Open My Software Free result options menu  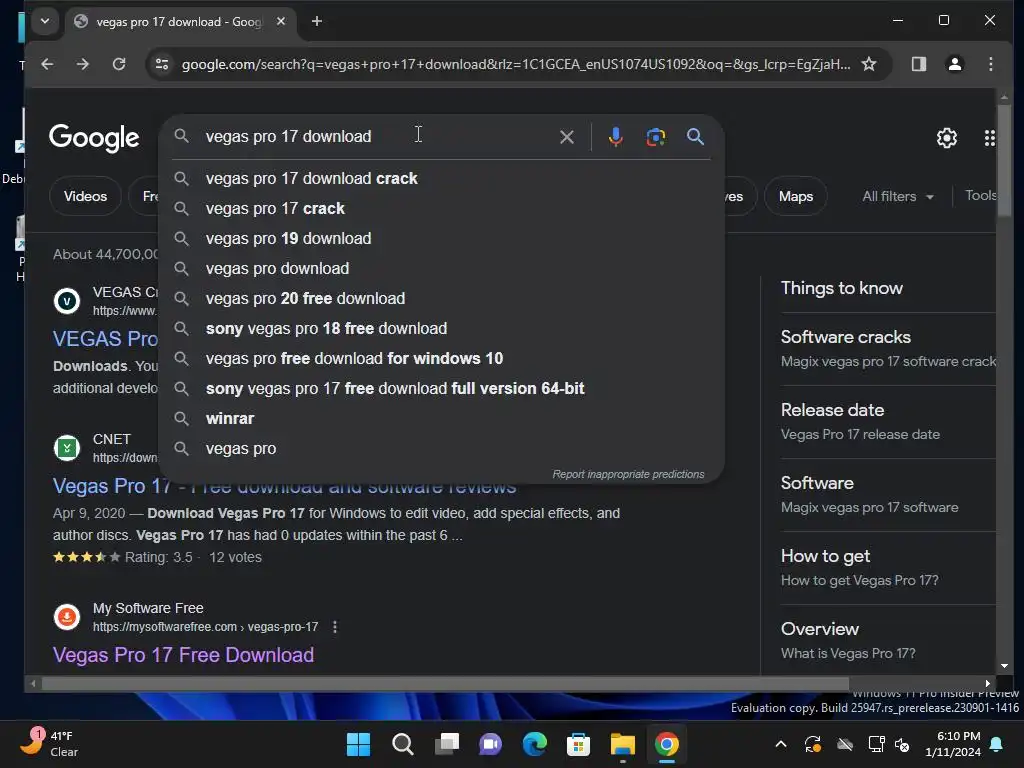335,627
